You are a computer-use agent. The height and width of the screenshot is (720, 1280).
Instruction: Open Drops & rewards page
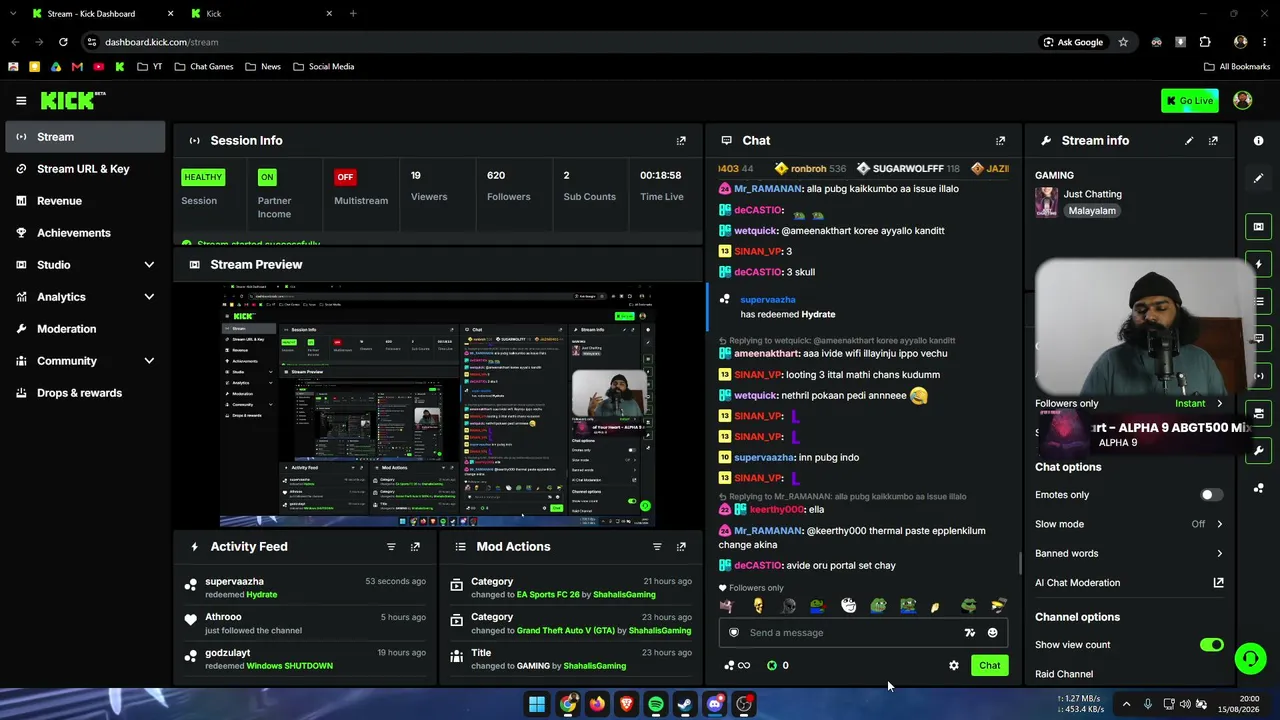(85, 393)
